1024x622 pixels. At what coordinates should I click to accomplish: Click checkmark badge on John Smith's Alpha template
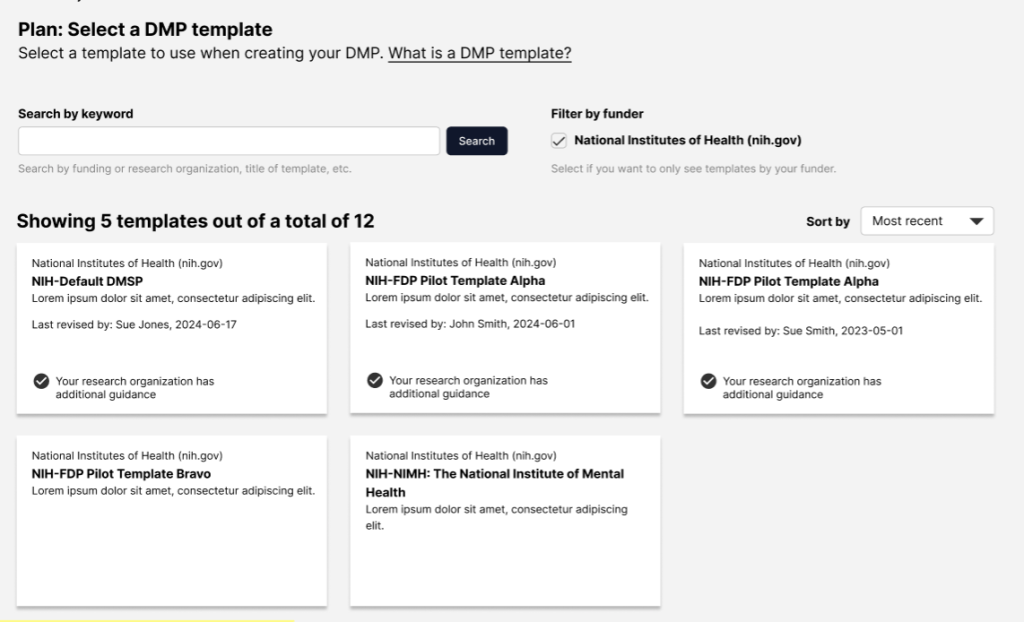[x=375, y=380]
